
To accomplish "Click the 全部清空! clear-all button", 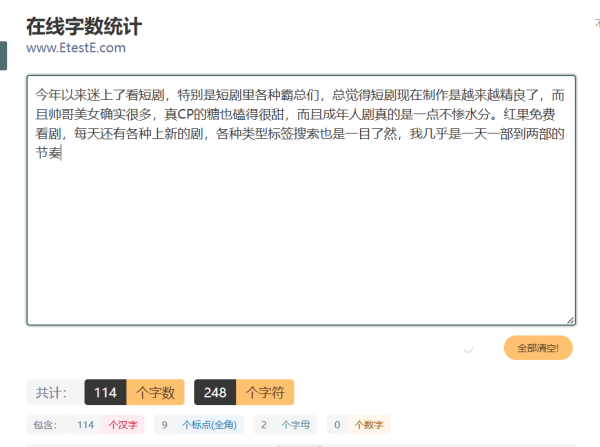I will click(538, 348).
